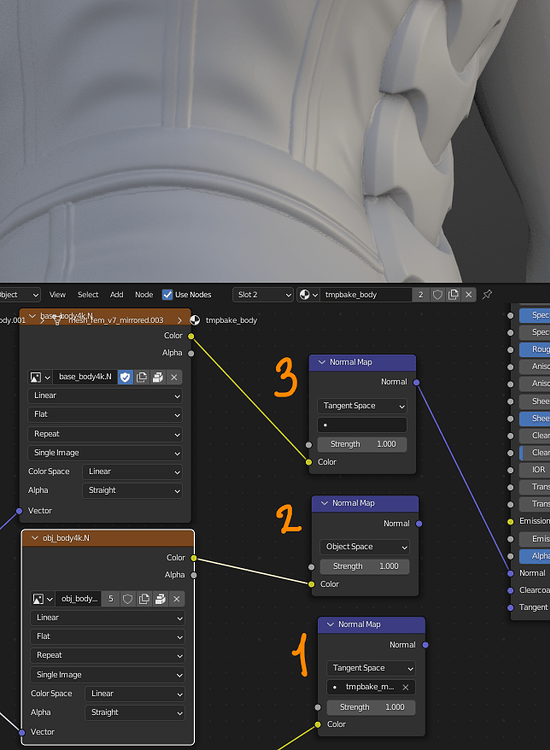550x750 pixels.
Task: Toggle the Use Nodes checkbox
Action: [167, 295]
